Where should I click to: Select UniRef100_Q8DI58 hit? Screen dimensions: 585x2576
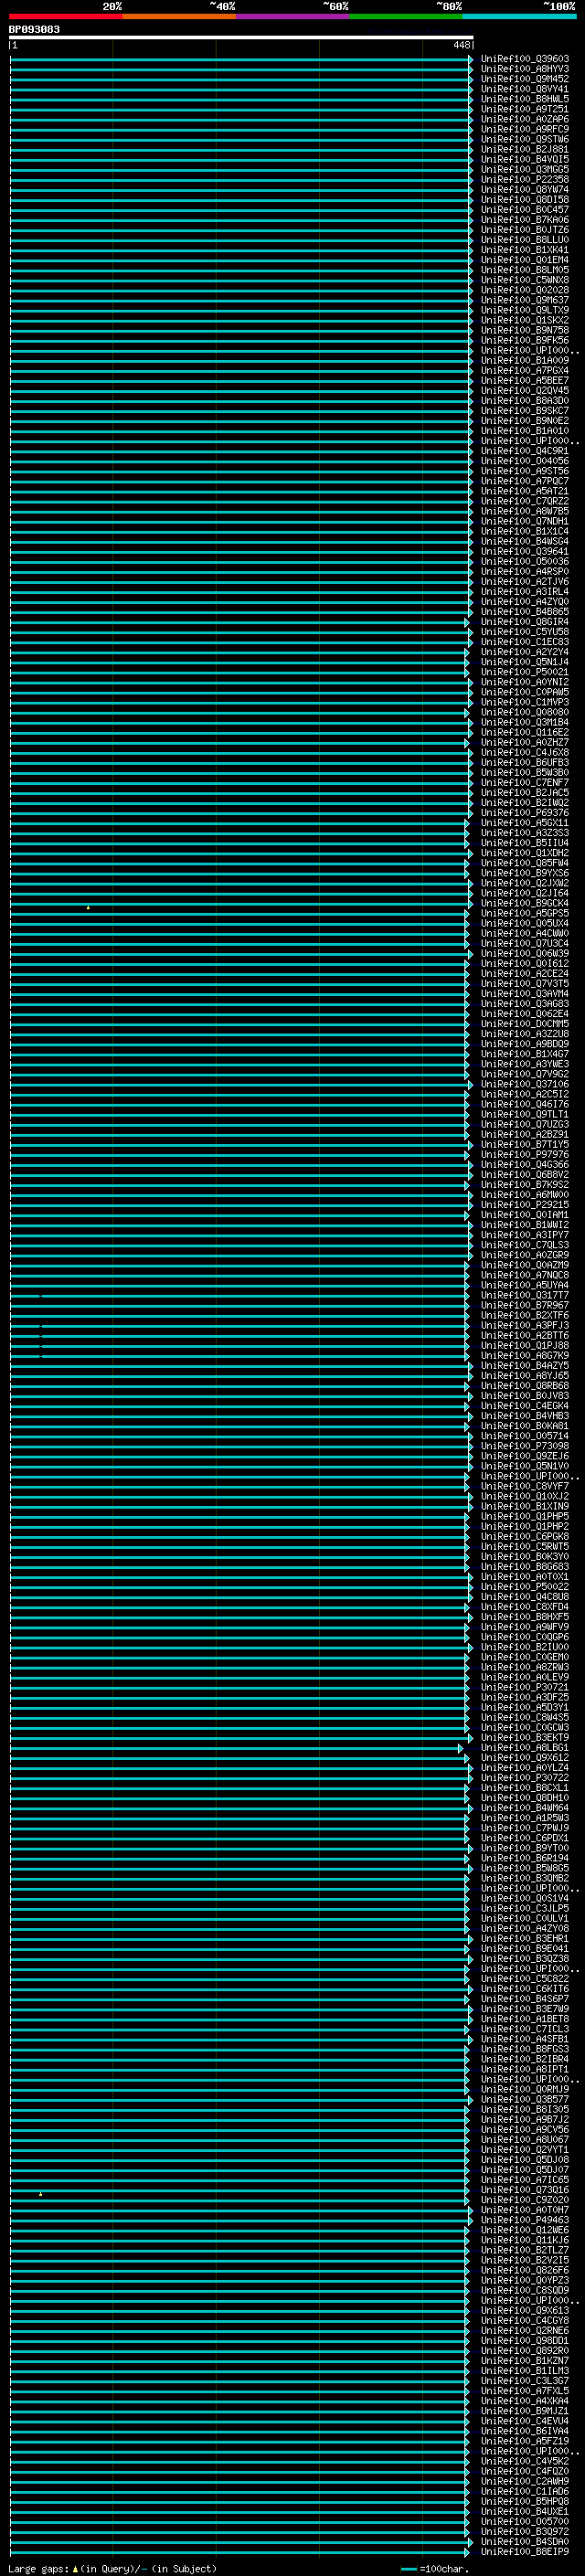[525, 199]
